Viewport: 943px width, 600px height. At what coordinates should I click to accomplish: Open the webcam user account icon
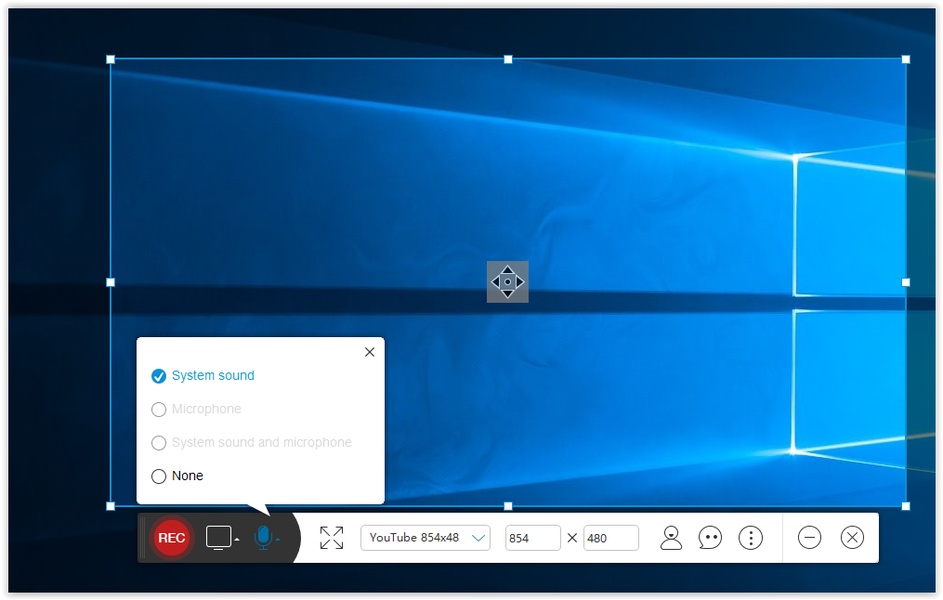(x=671, y=538)
